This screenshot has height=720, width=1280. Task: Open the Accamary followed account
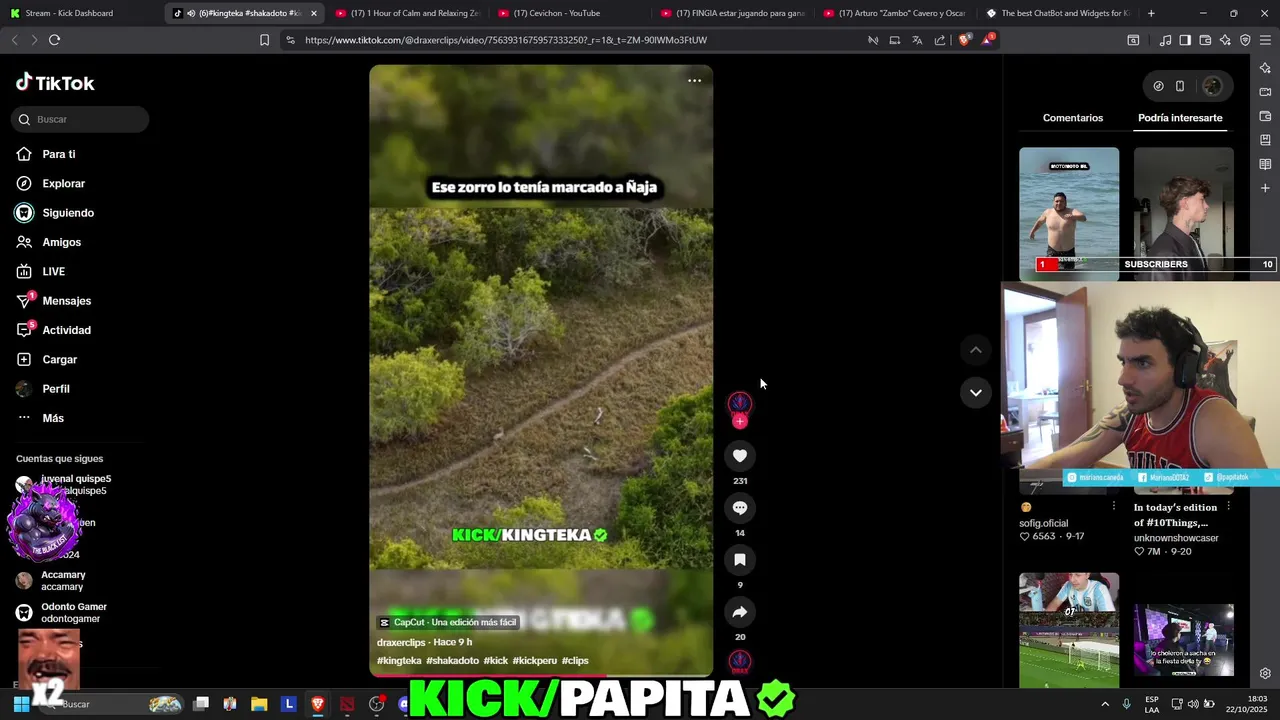[x=63, y=581]
